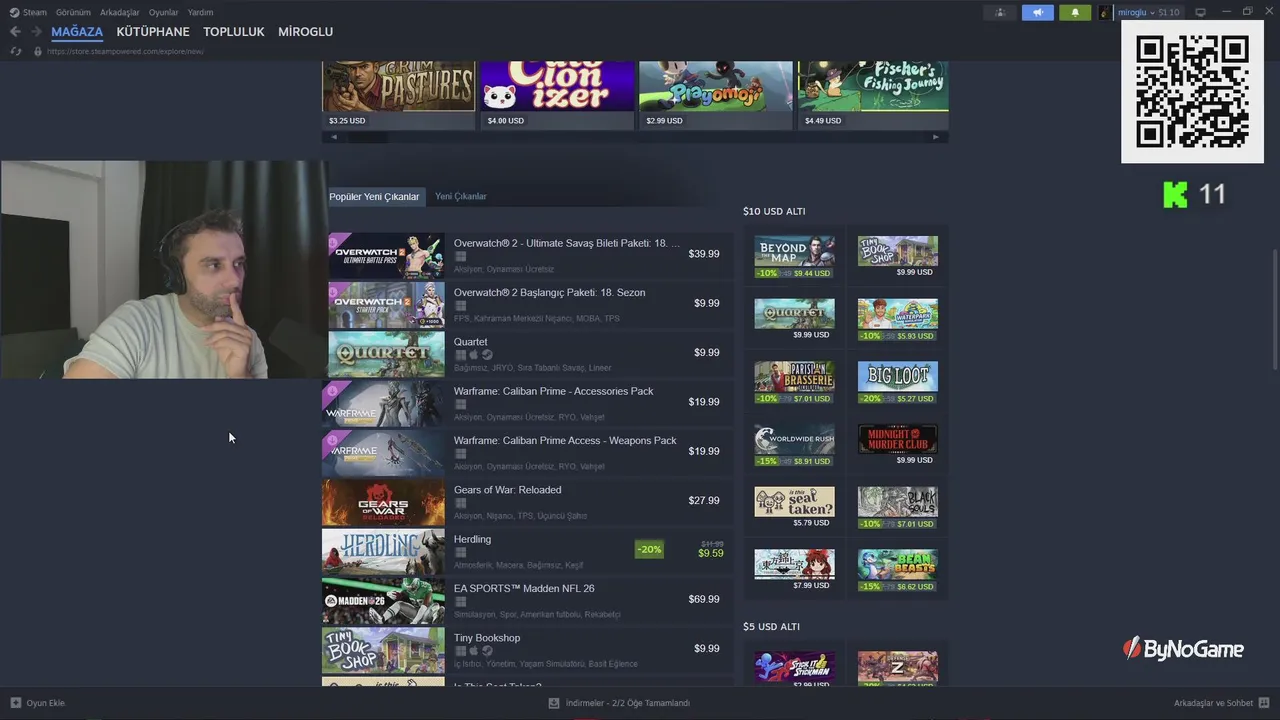Viewport: 1280px width, 720px height.
Task: Switch to the Yeni Çıkanlar tab
Action: pyautogui.click(x=461, y=196)
